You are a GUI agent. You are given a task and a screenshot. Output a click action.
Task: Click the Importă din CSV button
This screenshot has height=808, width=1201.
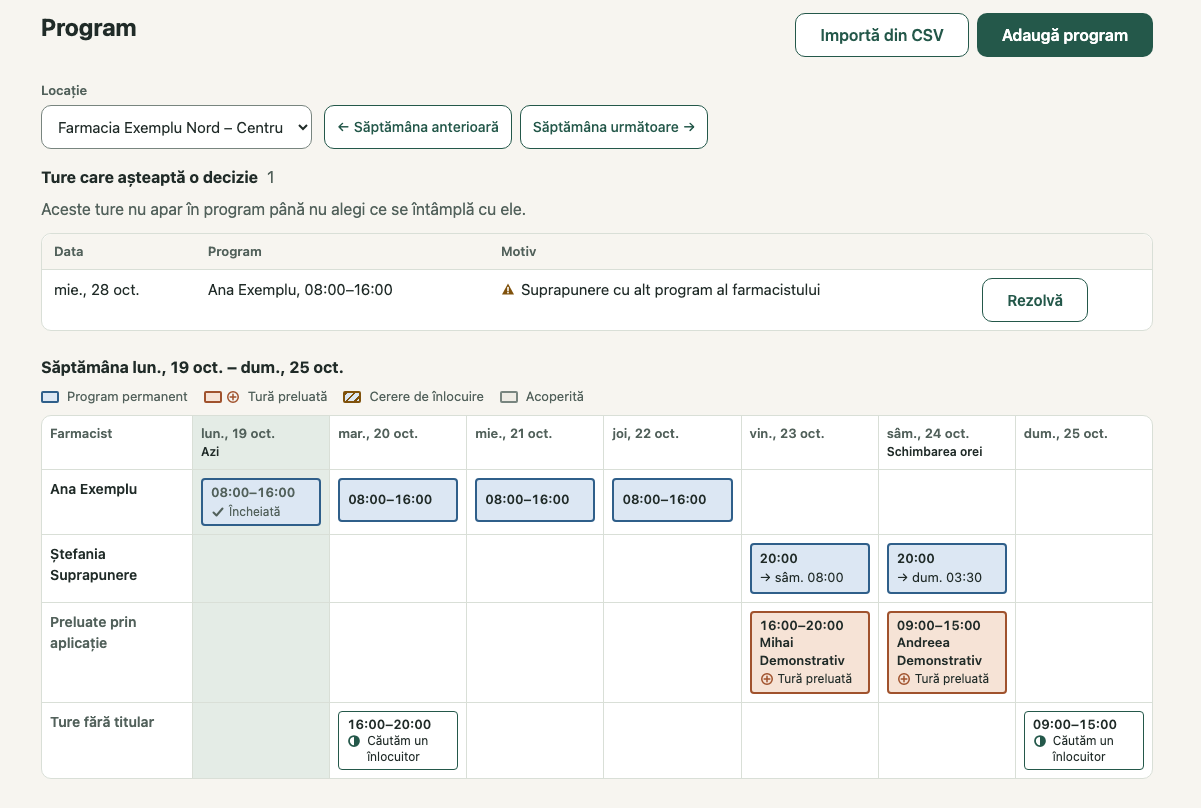(882, 35)
